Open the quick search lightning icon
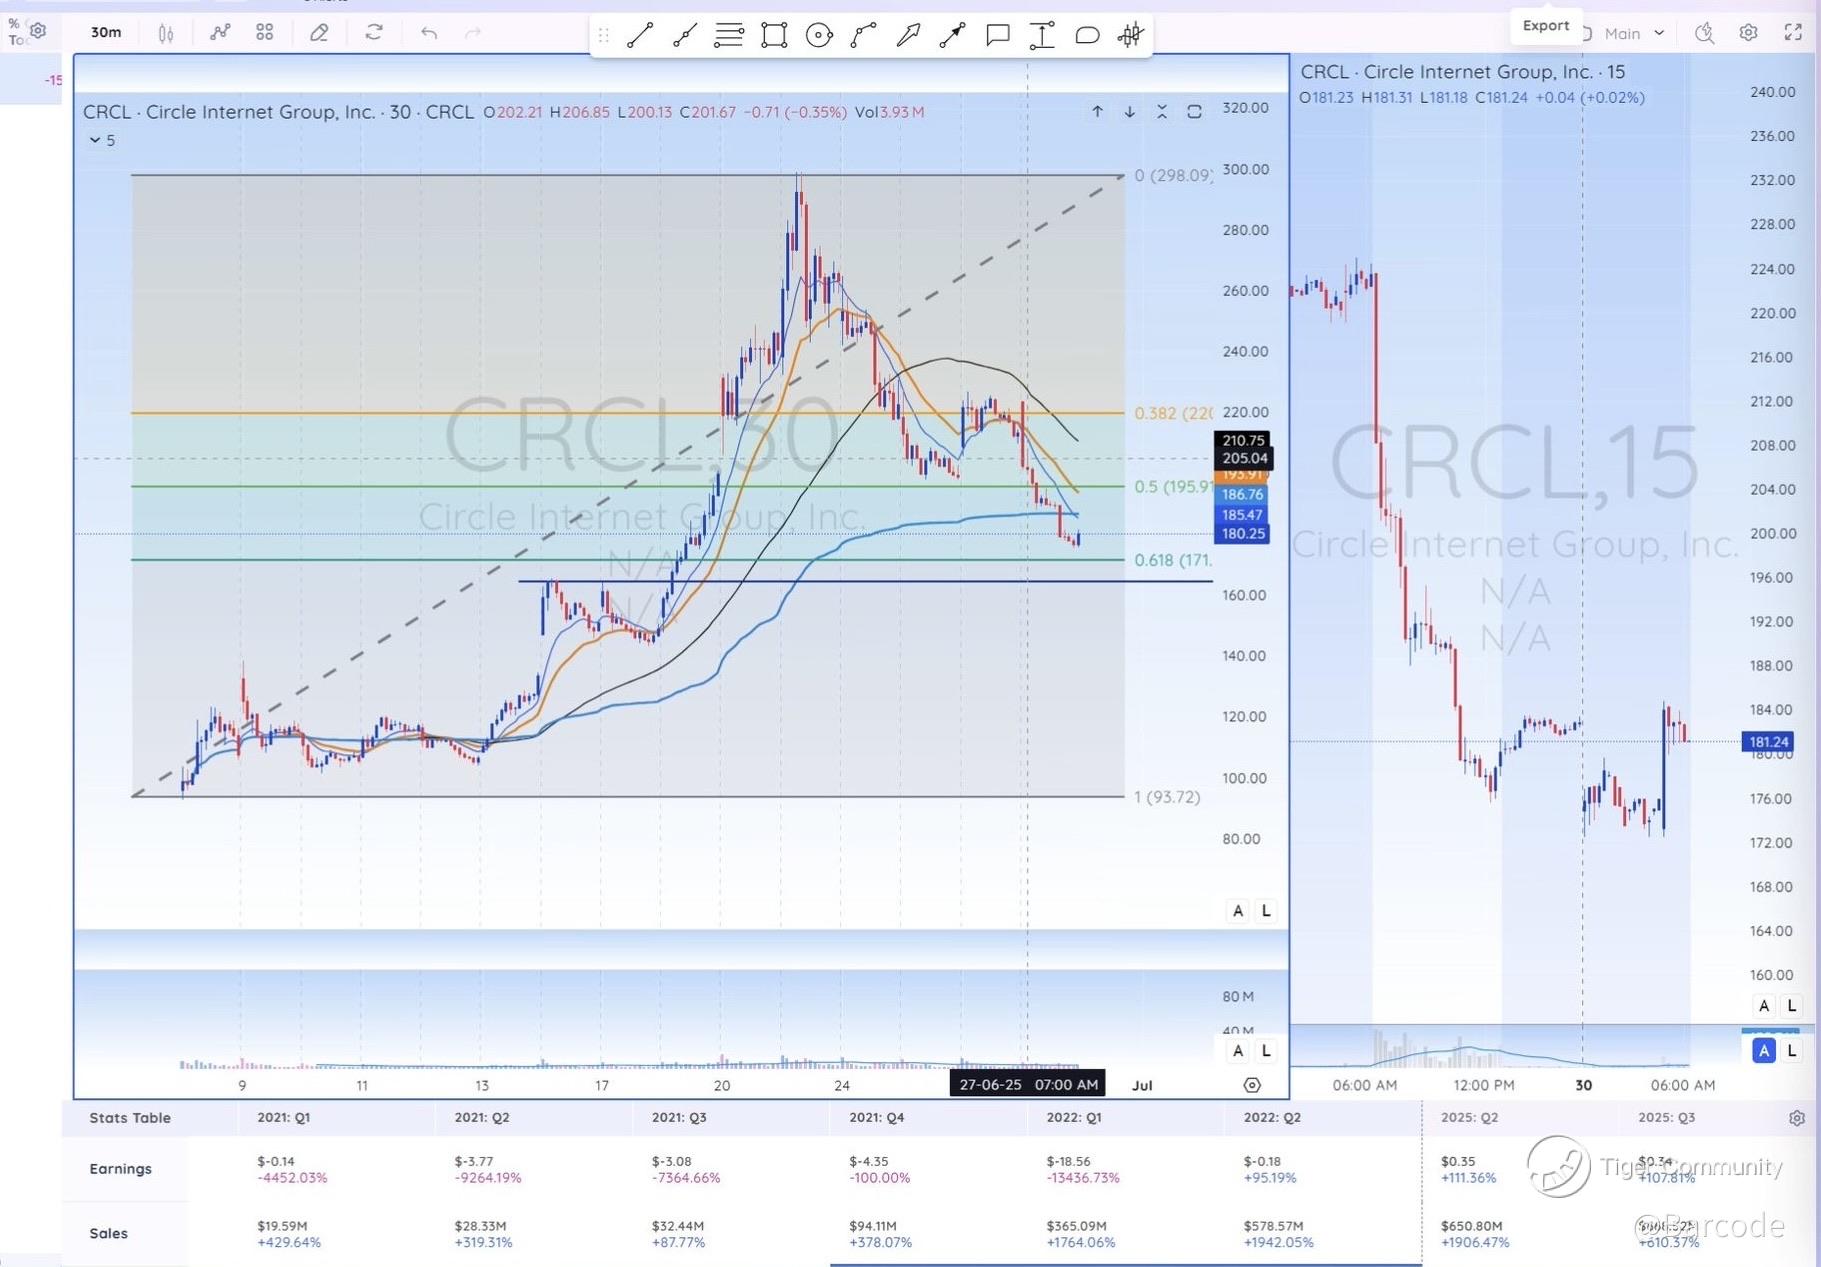 click(x=1705, y=33)
